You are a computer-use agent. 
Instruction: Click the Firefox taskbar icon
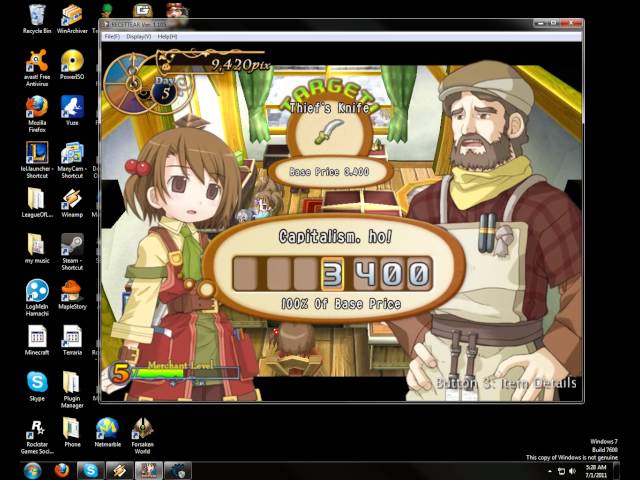tap(62, 471)
